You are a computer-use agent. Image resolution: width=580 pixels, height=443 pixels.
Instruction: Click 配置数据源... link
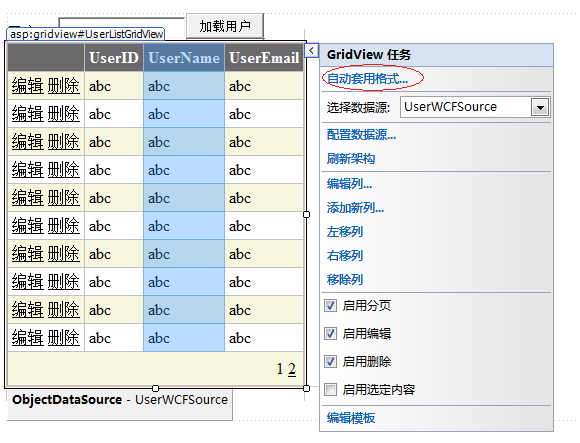(361, 135)
